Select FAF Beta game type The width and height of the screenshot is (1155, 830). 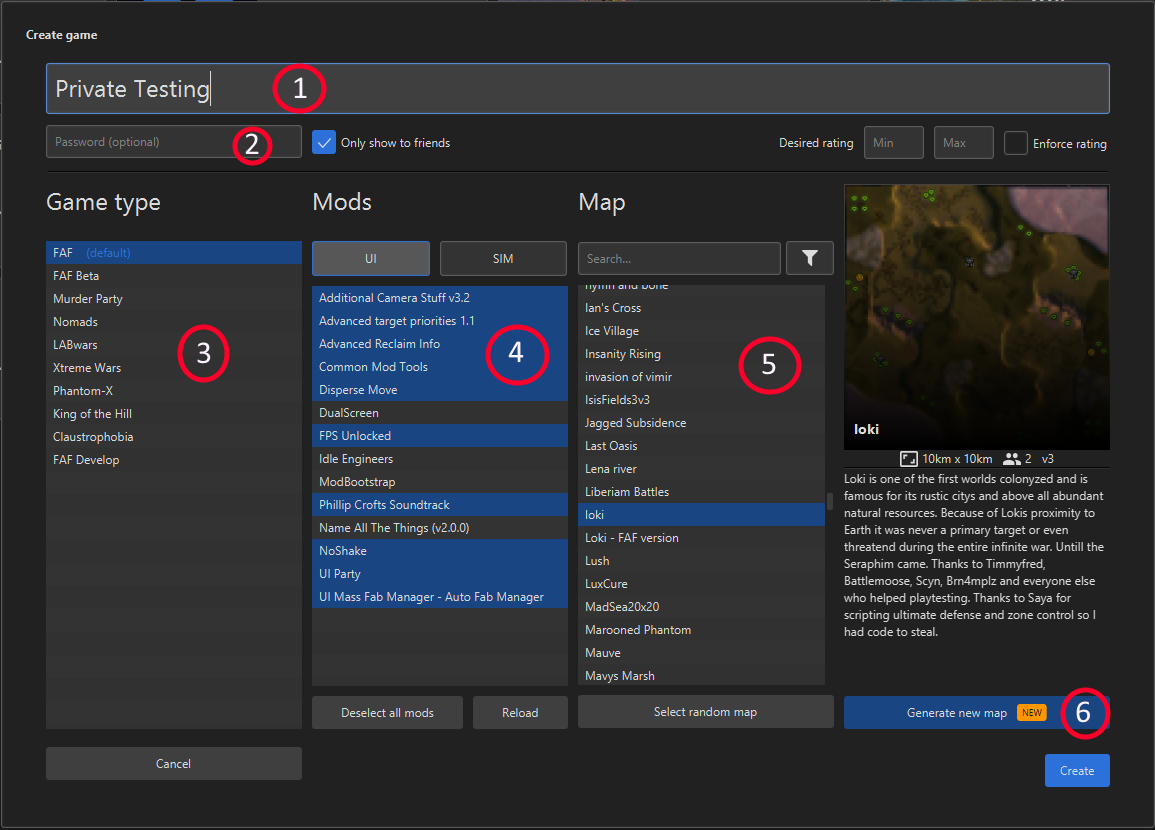click(x=174, y=275)
